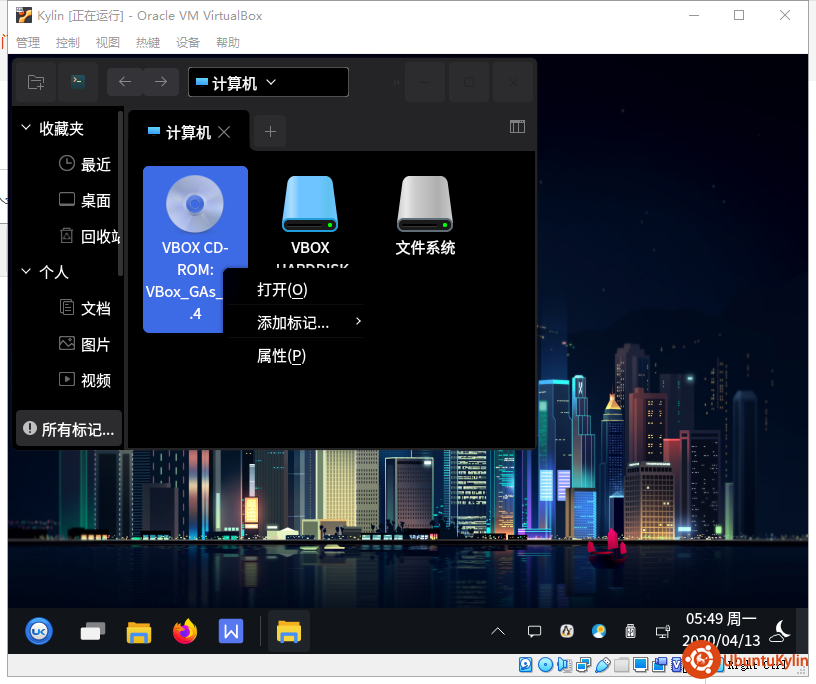Switch the view mode icon
This screenshot has width=816, height=684.
(x=517, y=127)
